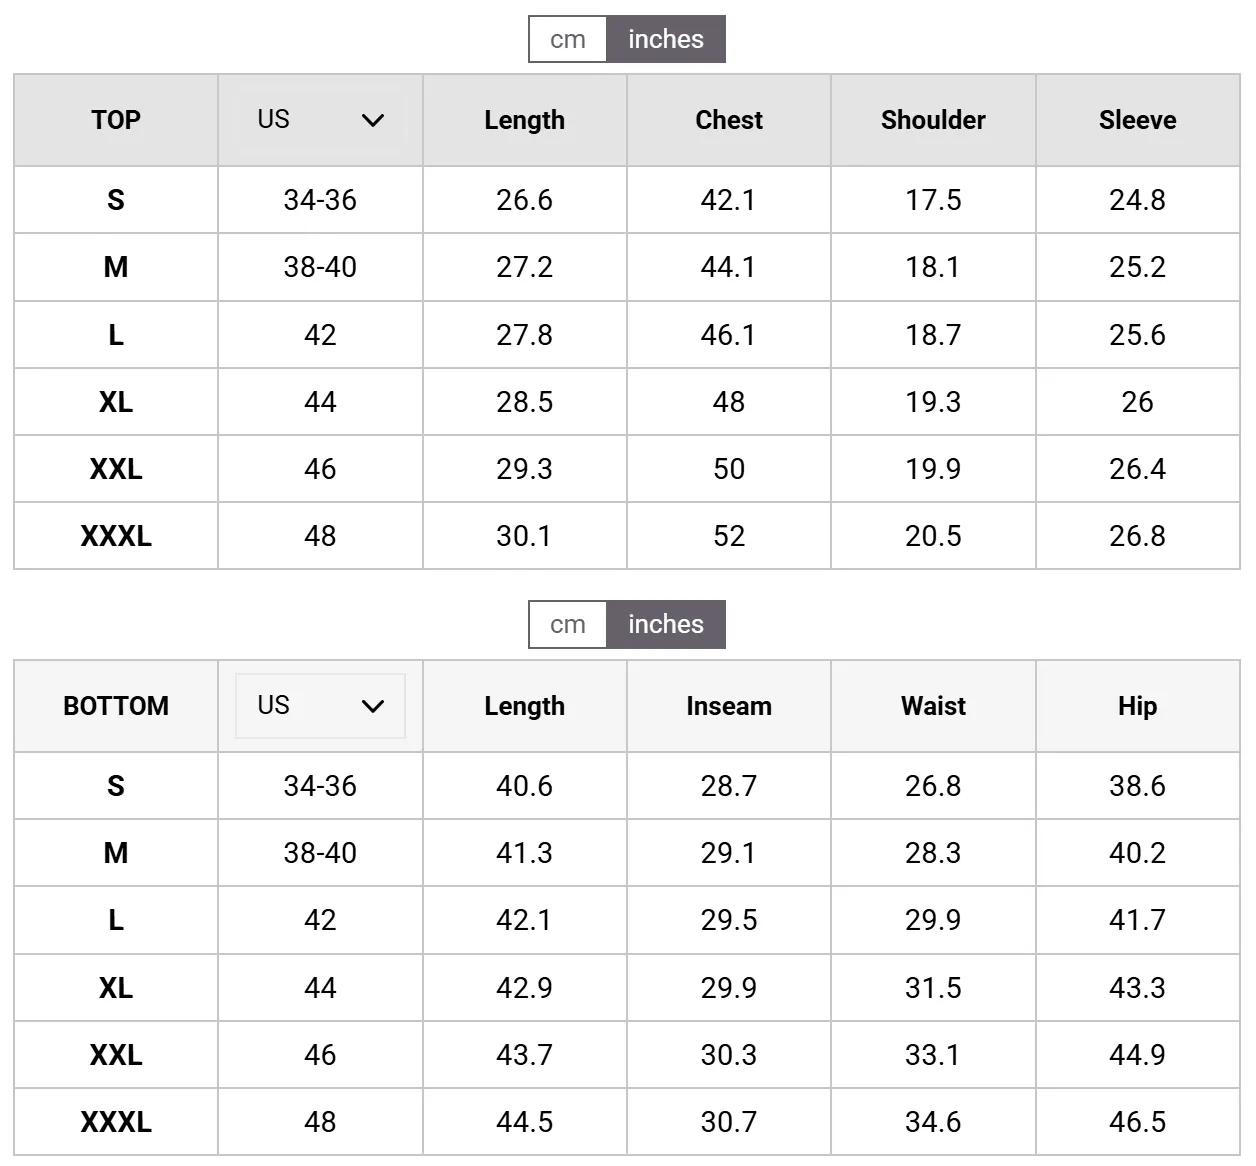The width and height of the screenshot is (1256, 1166).
Task: Select inches toggle above TOP table
Action: (x=666, y=39)
